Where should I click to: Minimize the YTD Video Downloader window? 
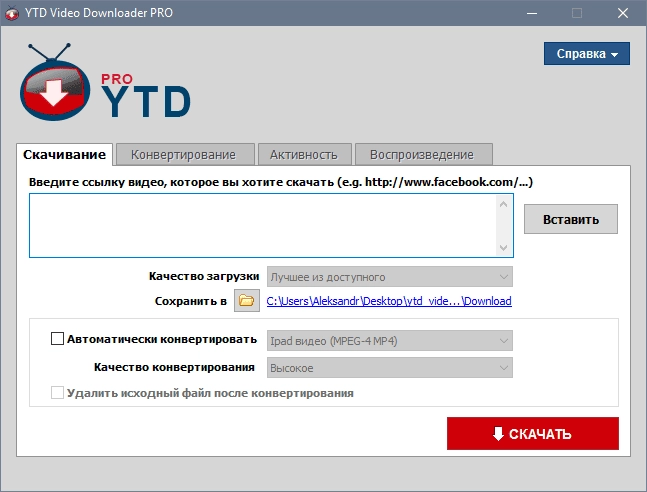[532, 13]
